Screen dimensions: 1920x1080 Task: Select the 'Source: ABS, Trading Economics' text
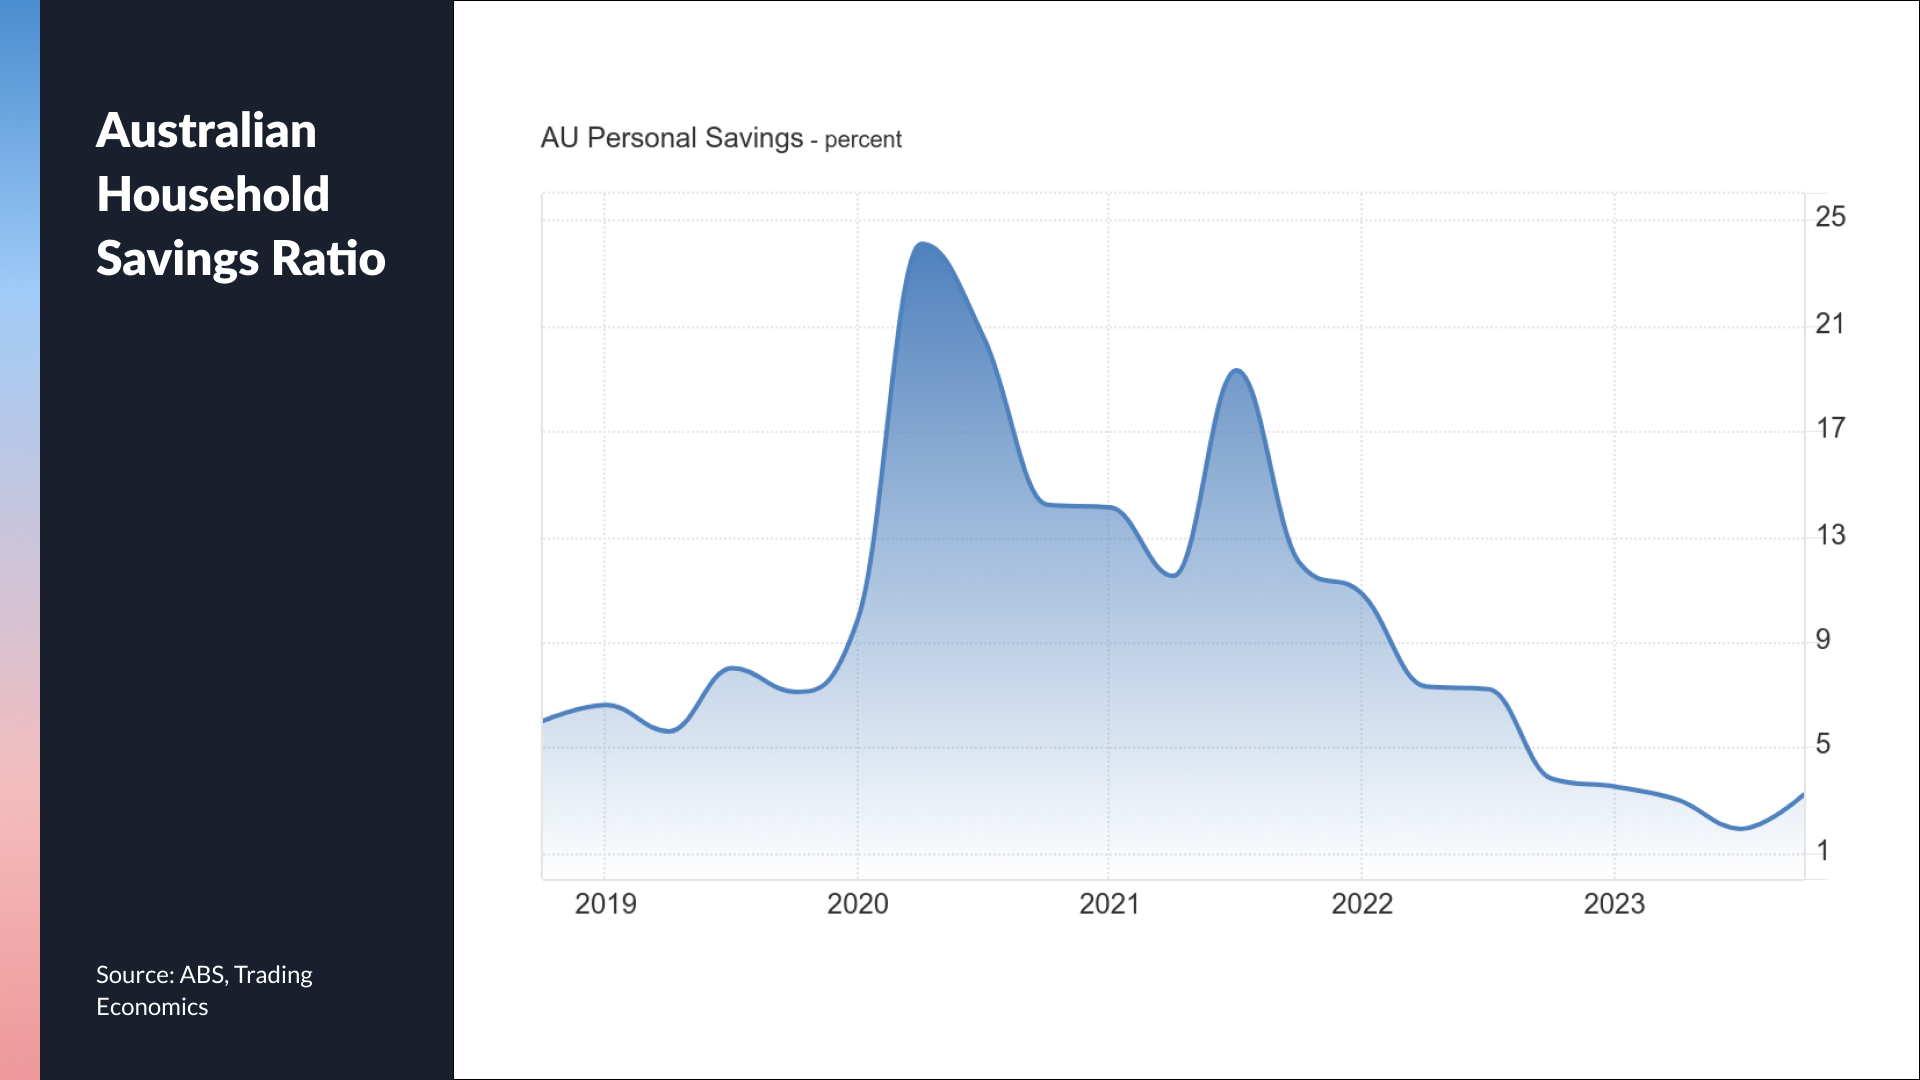204,990
